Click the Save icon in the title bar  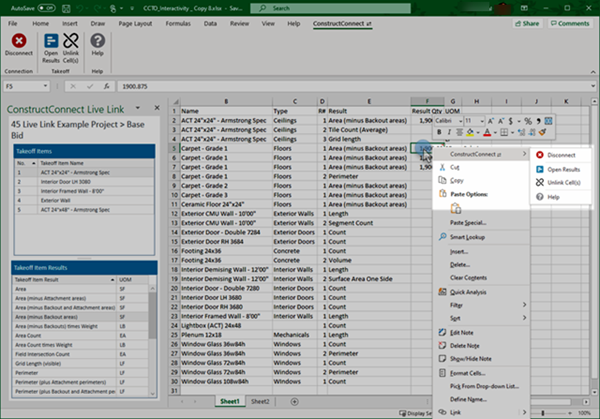[x=66, y=8]
